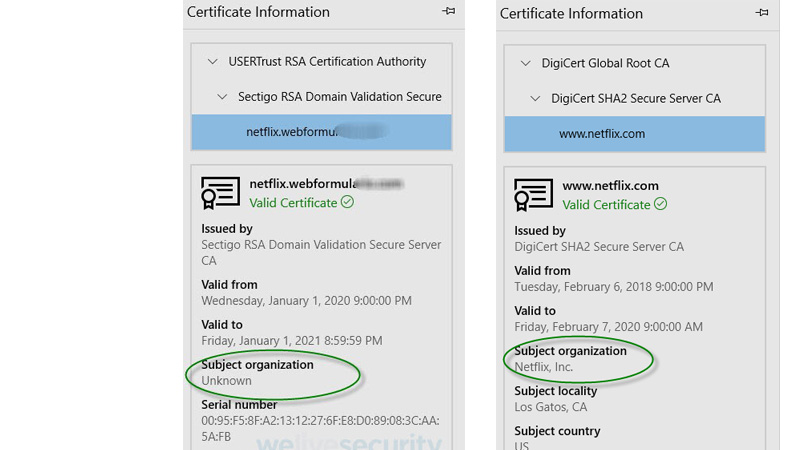800x450 pixels.
Task: Collapse the USERTrust RSA Certification Authority node
Action: pyautogui.click(x=212, y=62)
